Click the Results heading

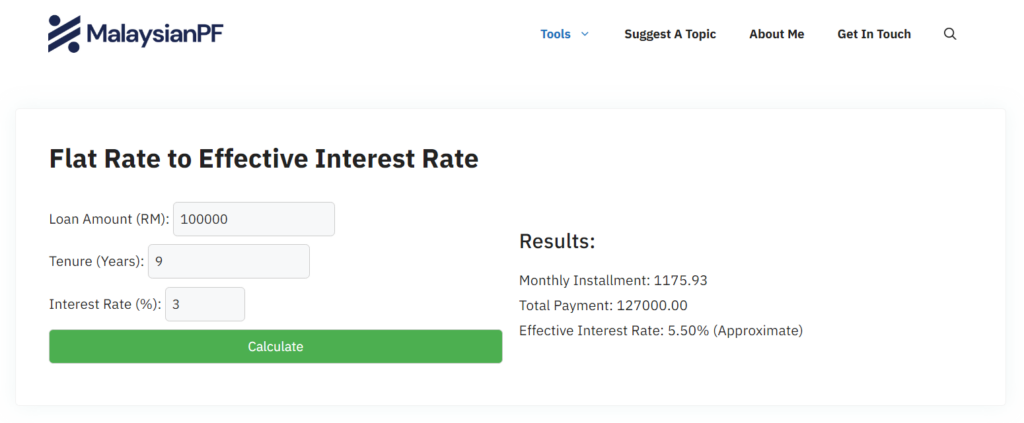pyautogui.click(x=557, y=241)
